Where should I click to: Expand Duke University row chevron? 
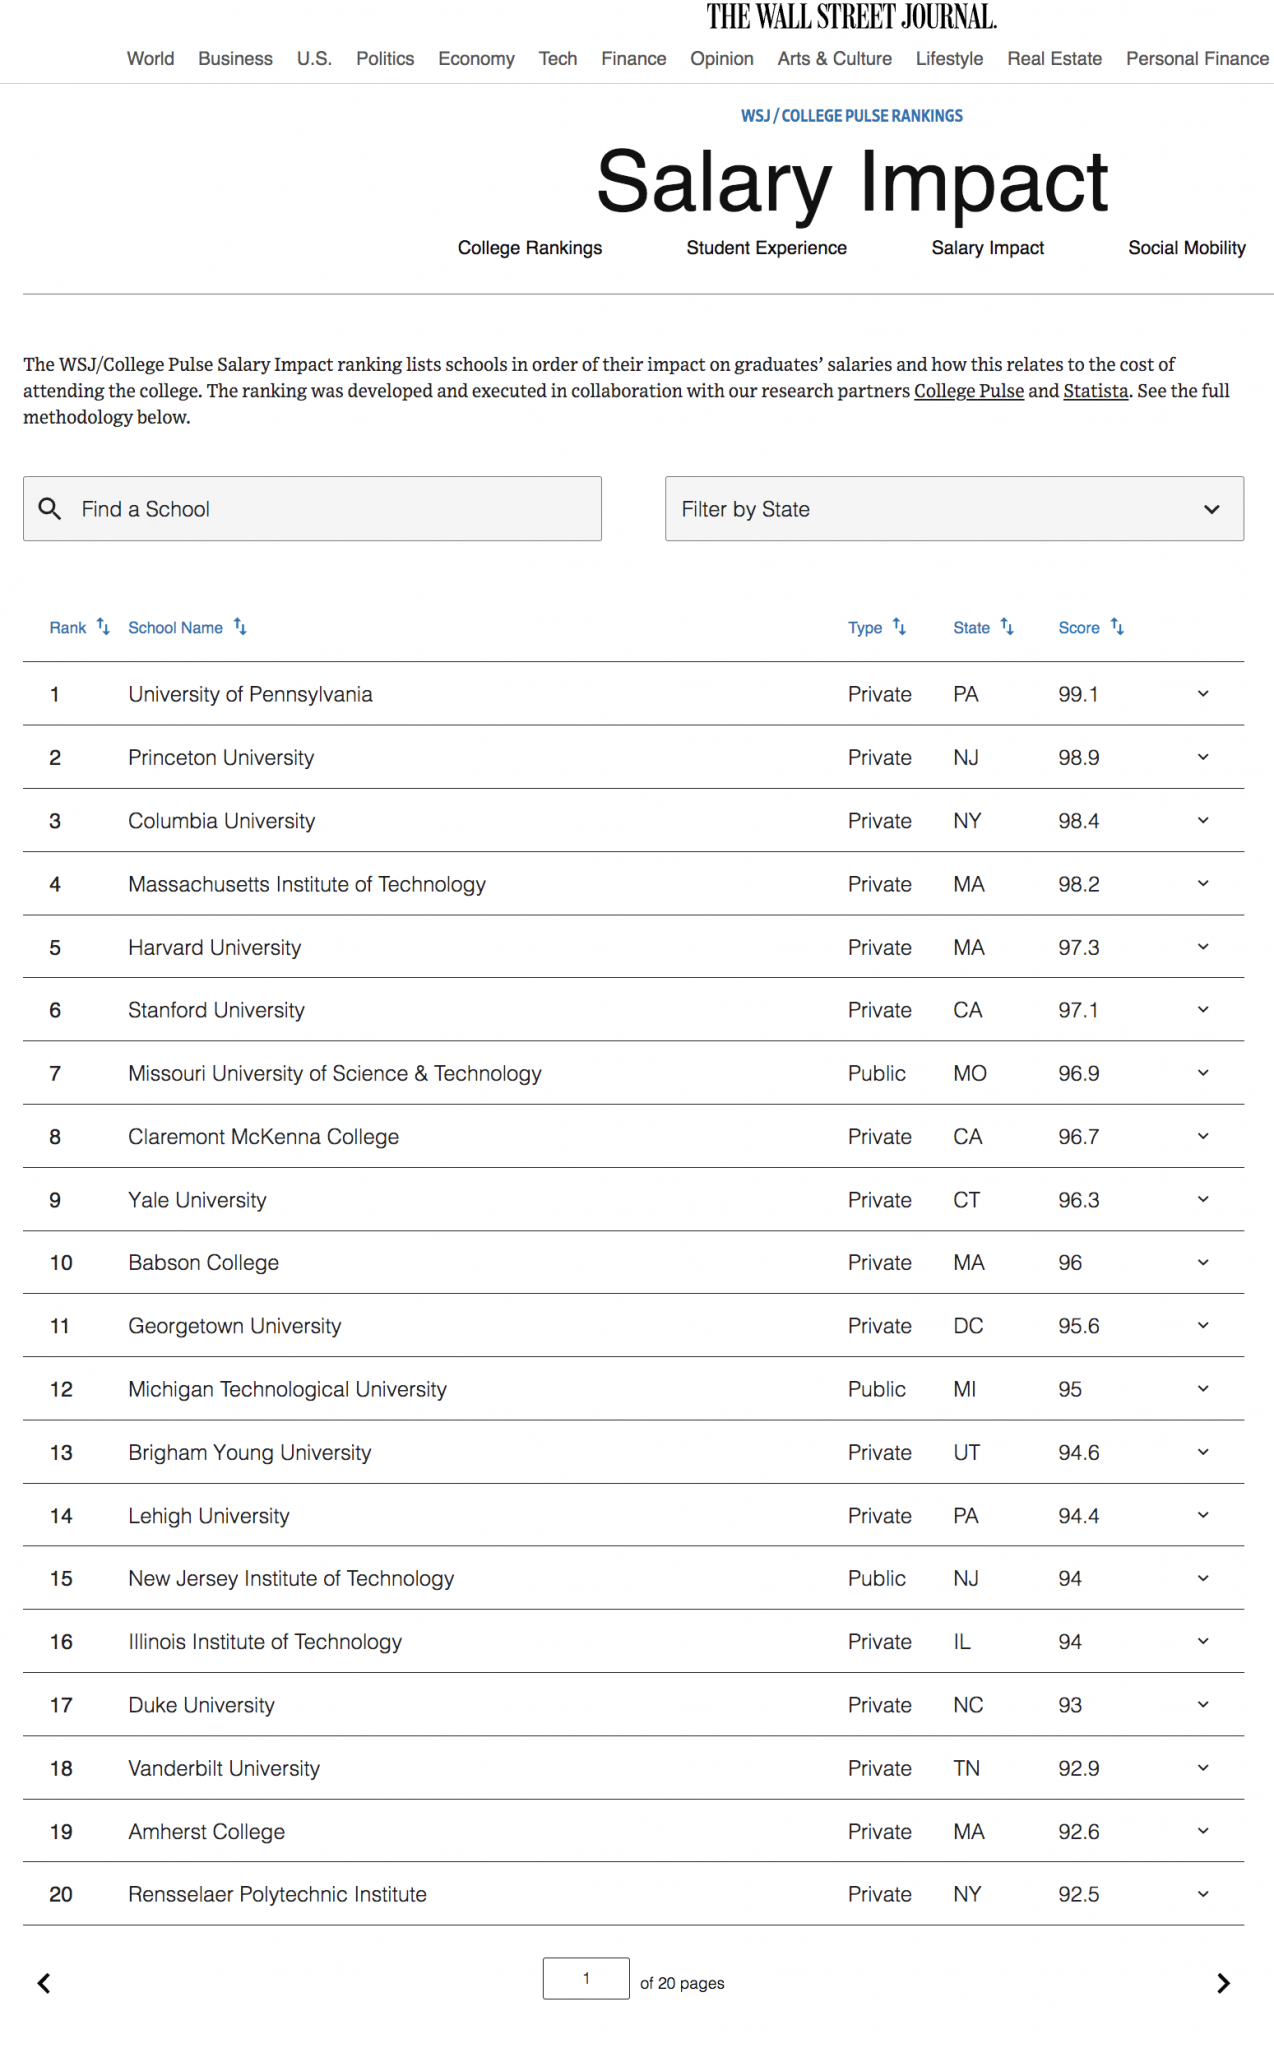(1203, 1704)
